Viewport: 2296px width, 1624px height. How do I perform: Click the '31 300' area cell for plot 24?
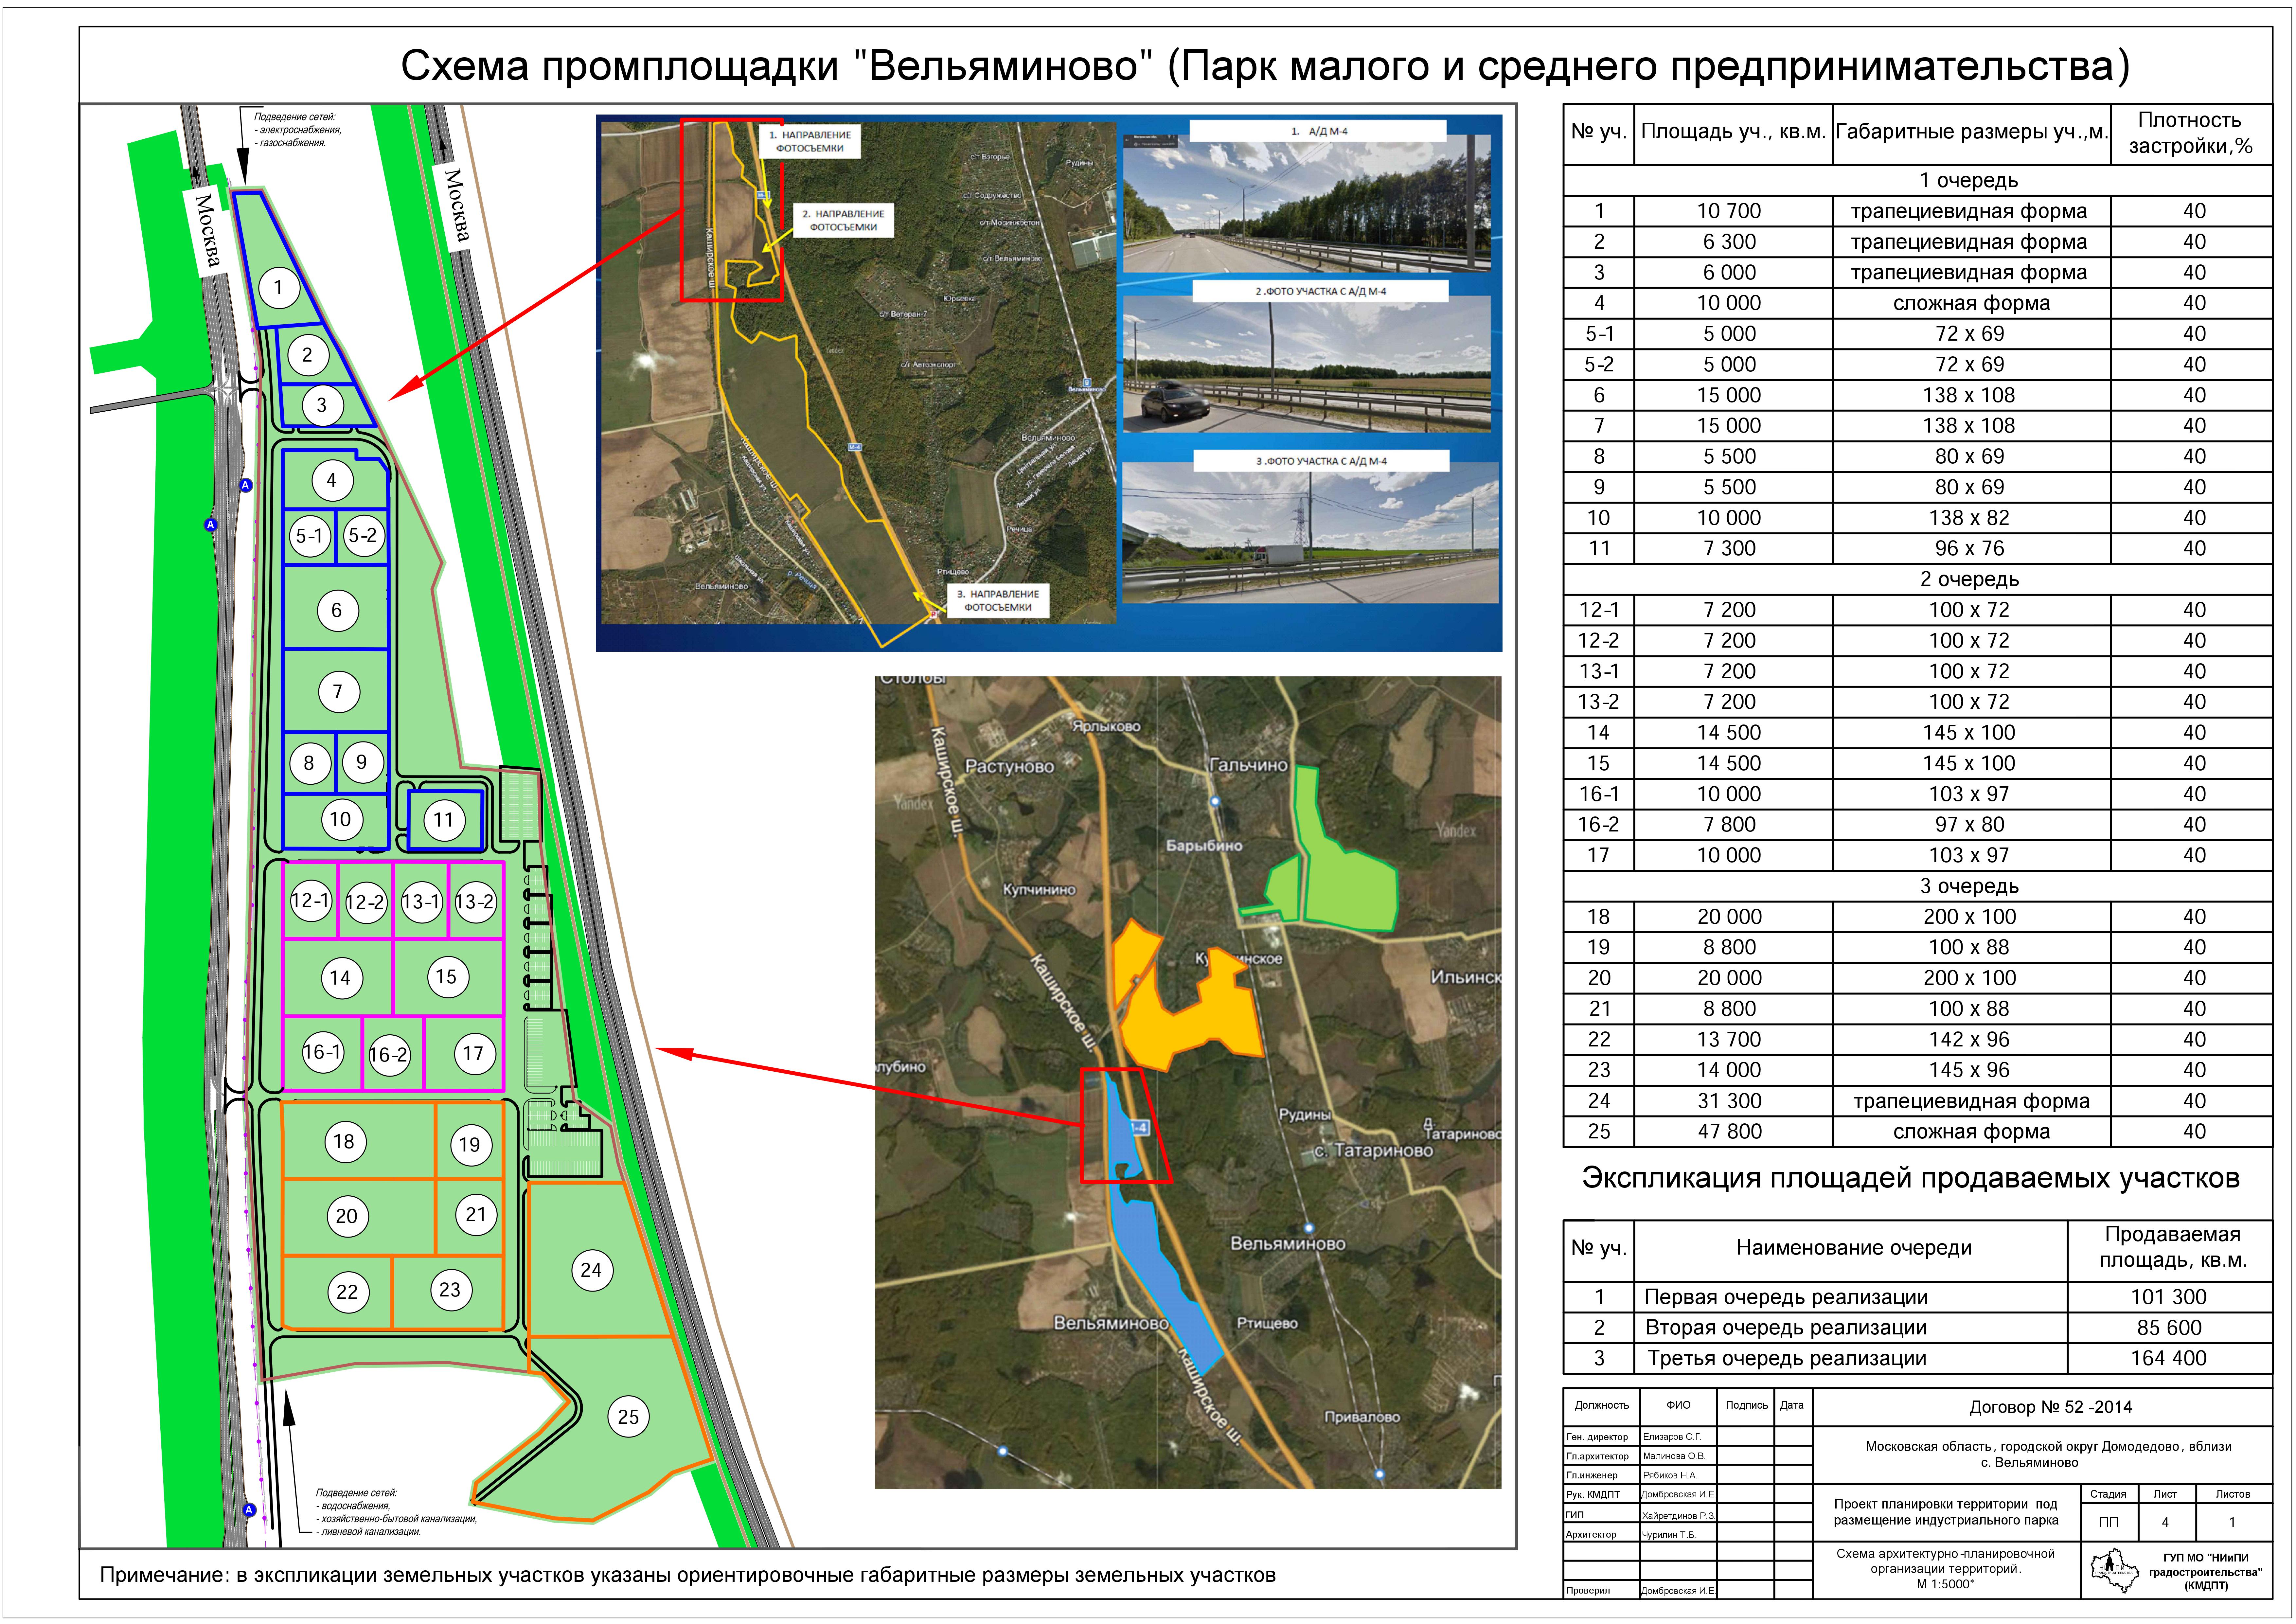pos(1733,1101)
